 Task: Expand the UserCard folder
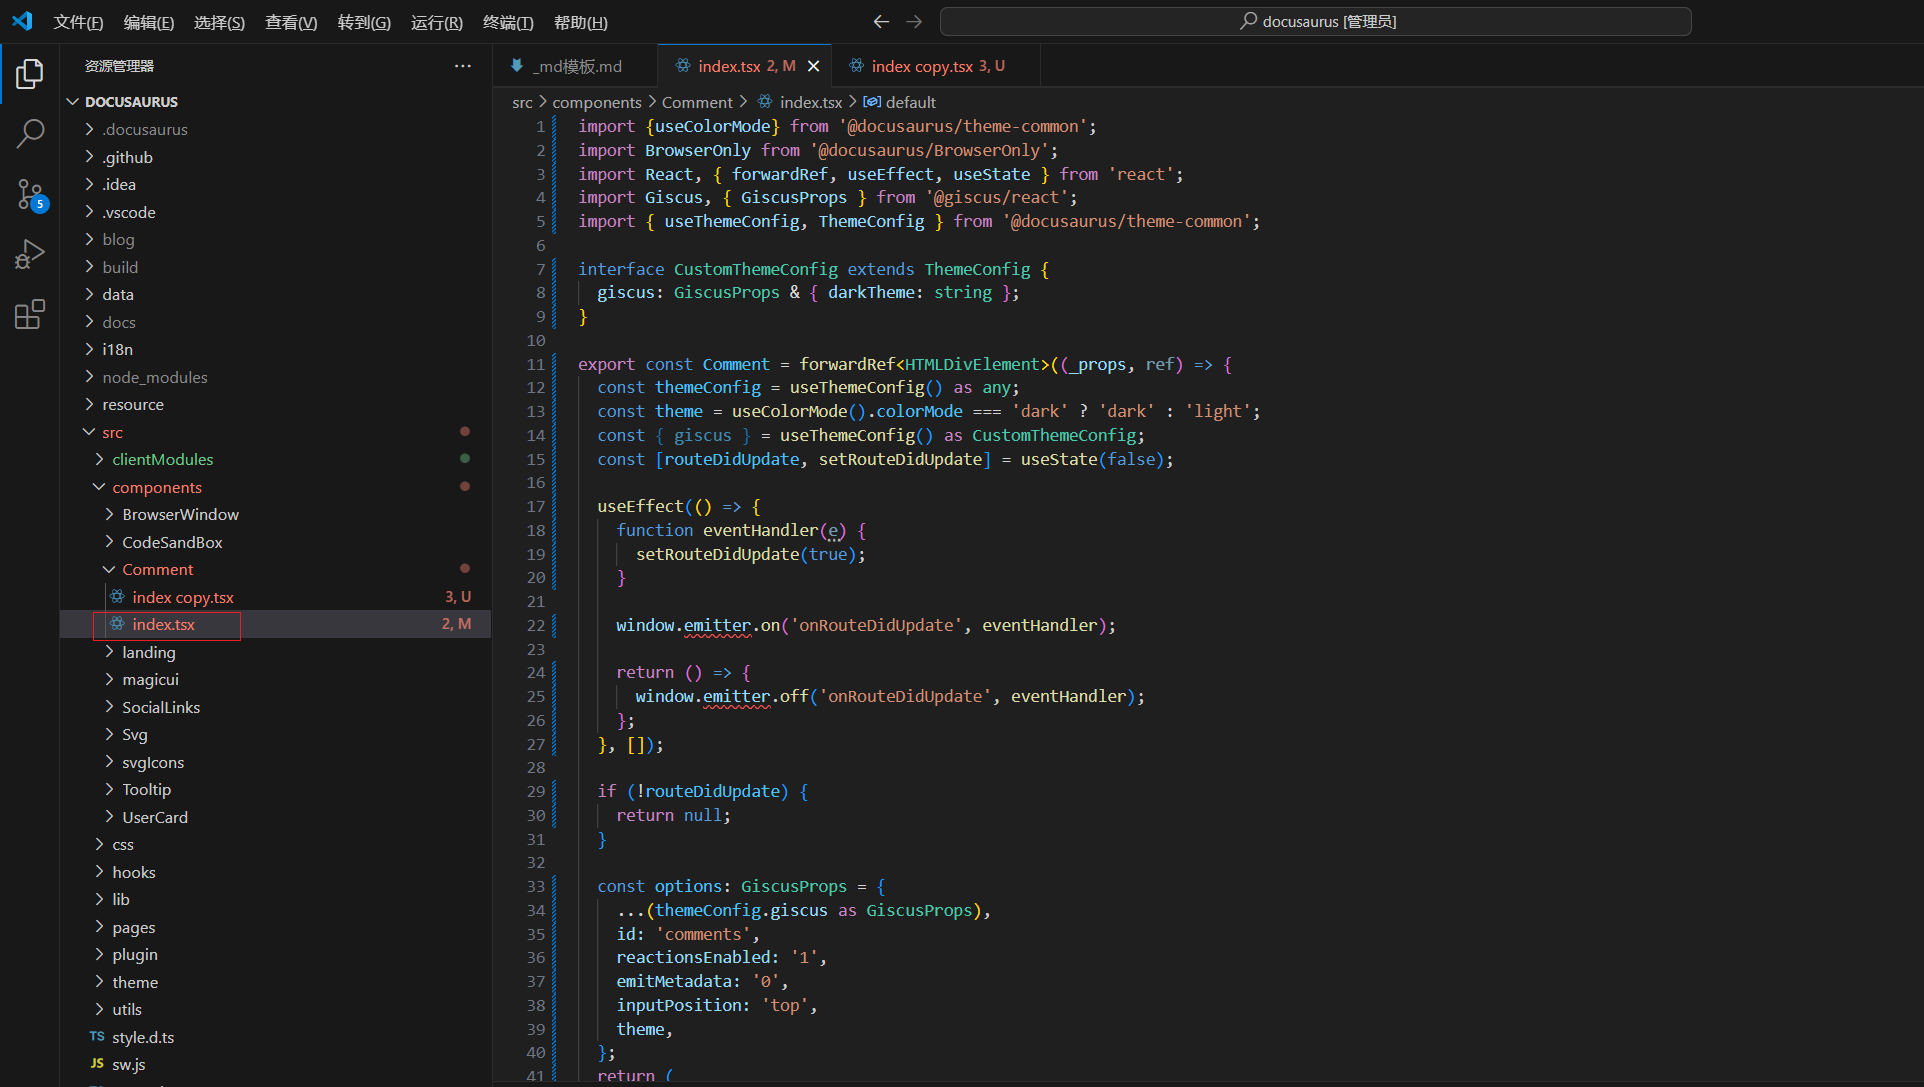(276, 817)
